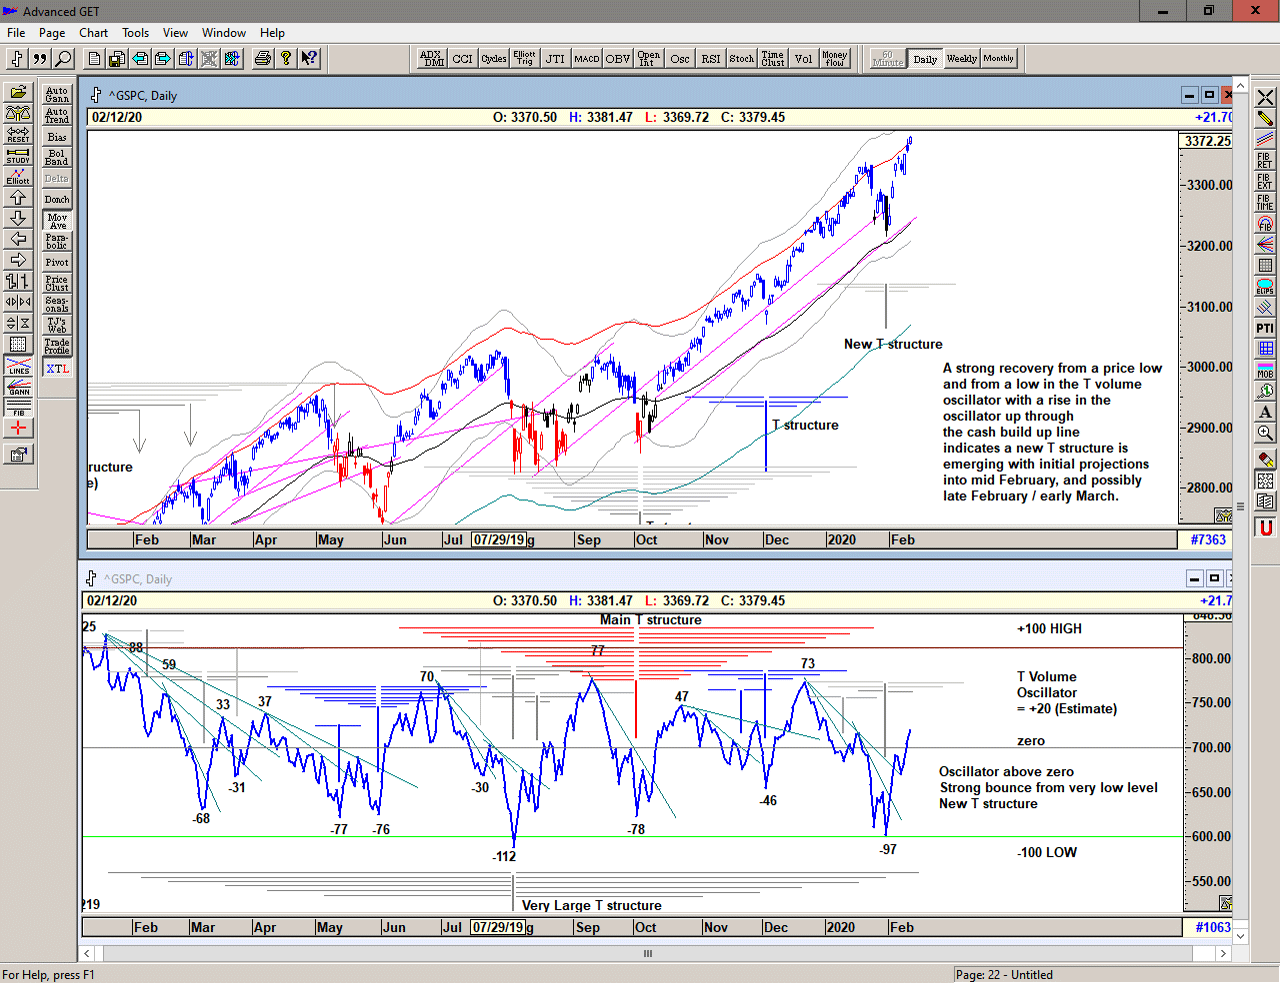This screenshot has height=983, width=1280.
Task: Select the text annotation A tool
Action: [x=1265, y=412]
